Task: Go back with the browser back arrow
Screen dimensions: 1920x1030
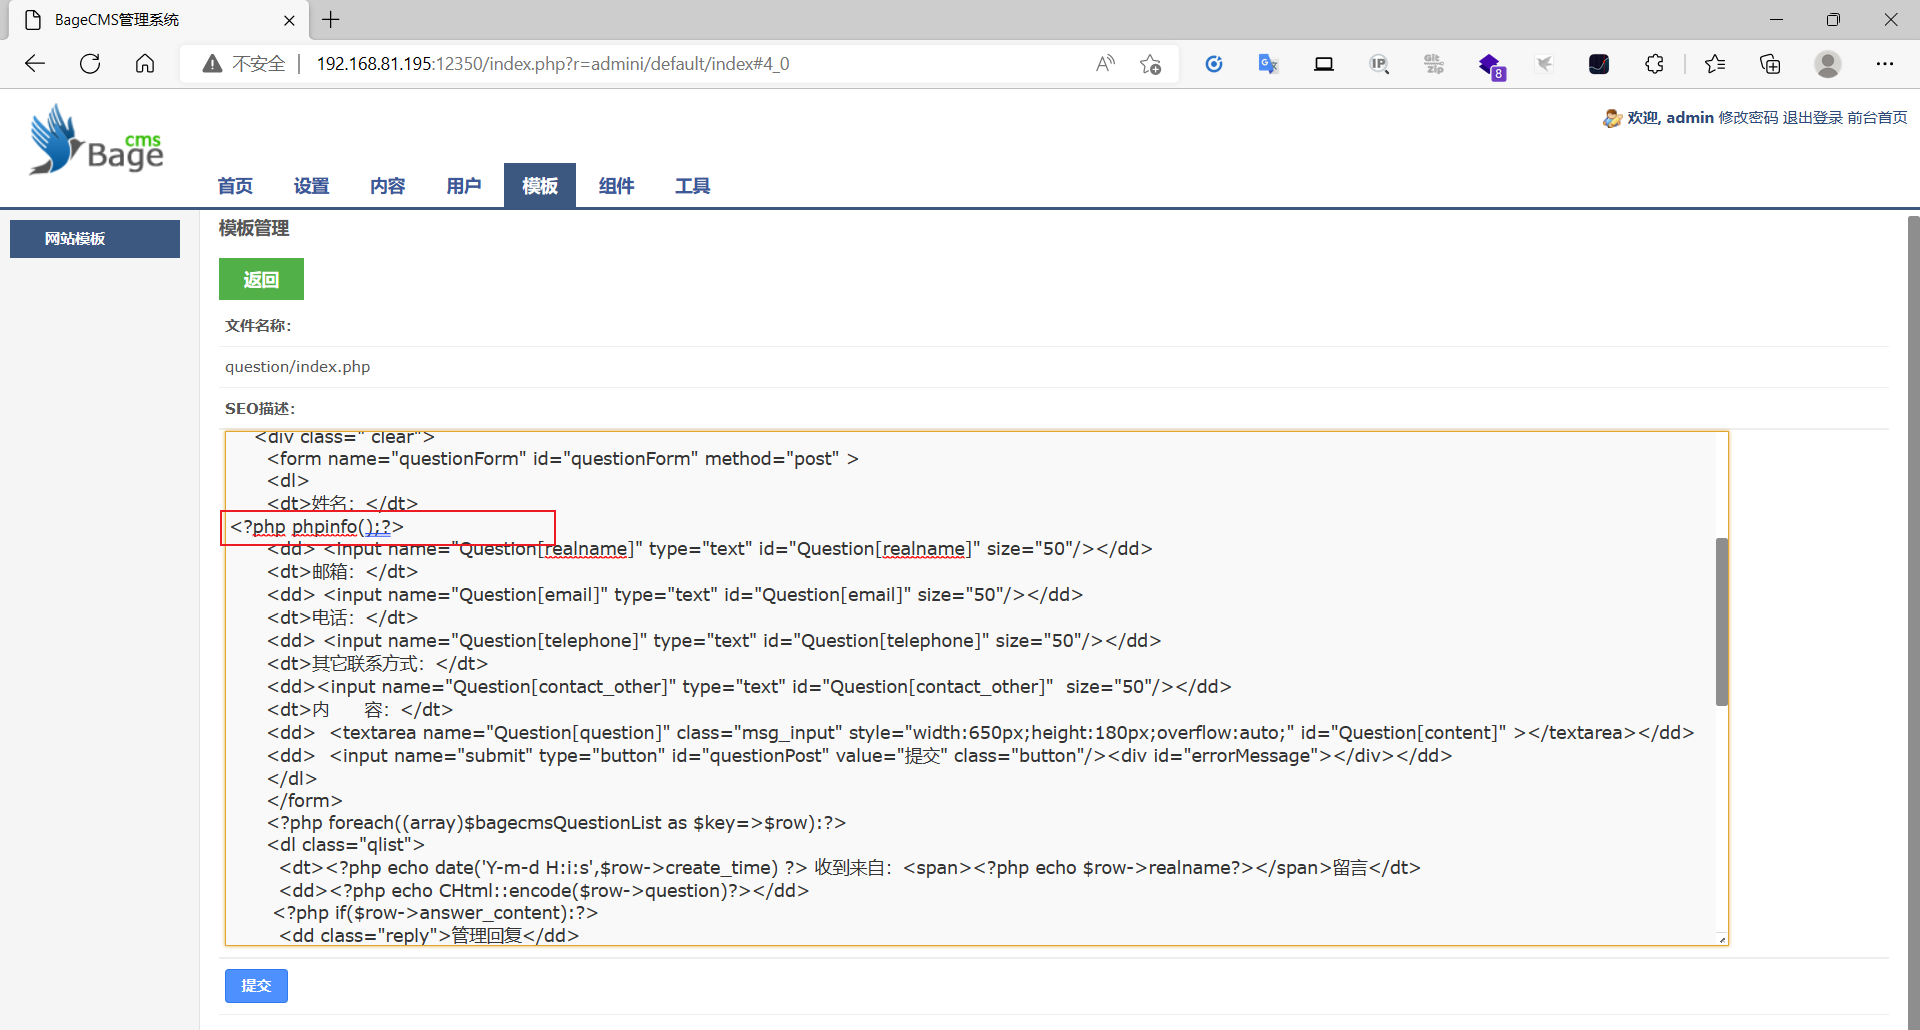Action: click(35, 64)
